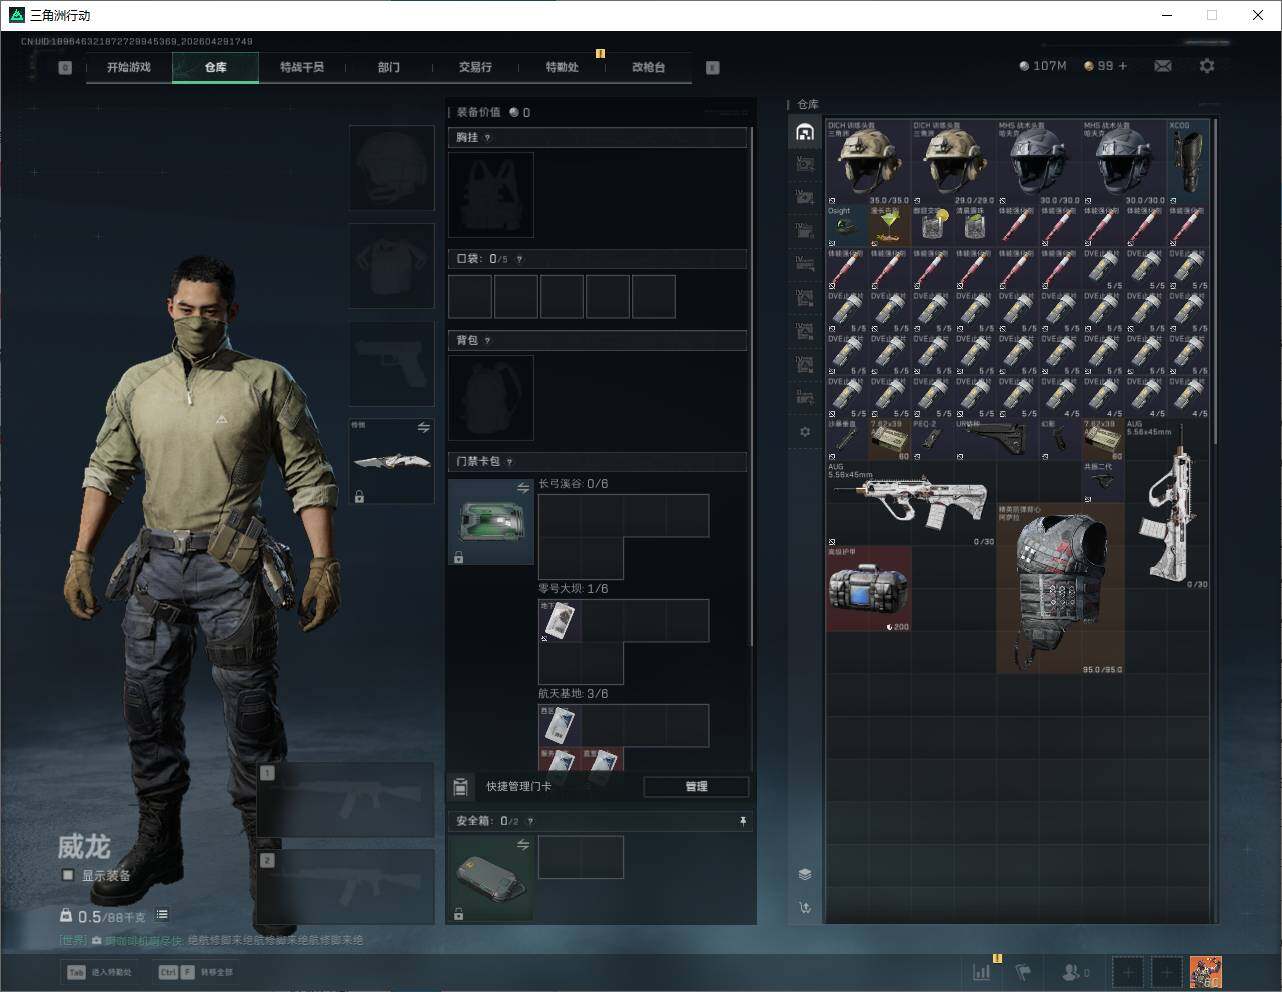
Task: Click the 装备价值 label
Action: (478, 112)
